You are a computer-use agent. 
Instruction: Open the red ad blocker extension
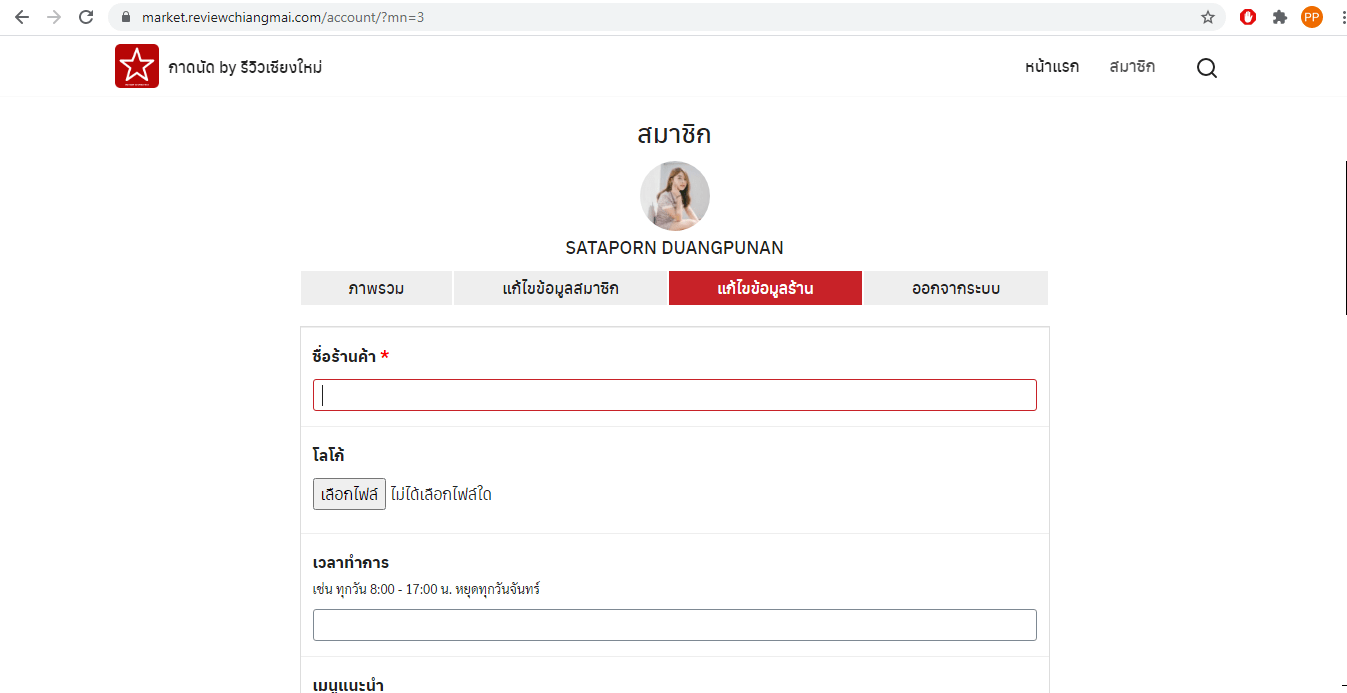1248,17
